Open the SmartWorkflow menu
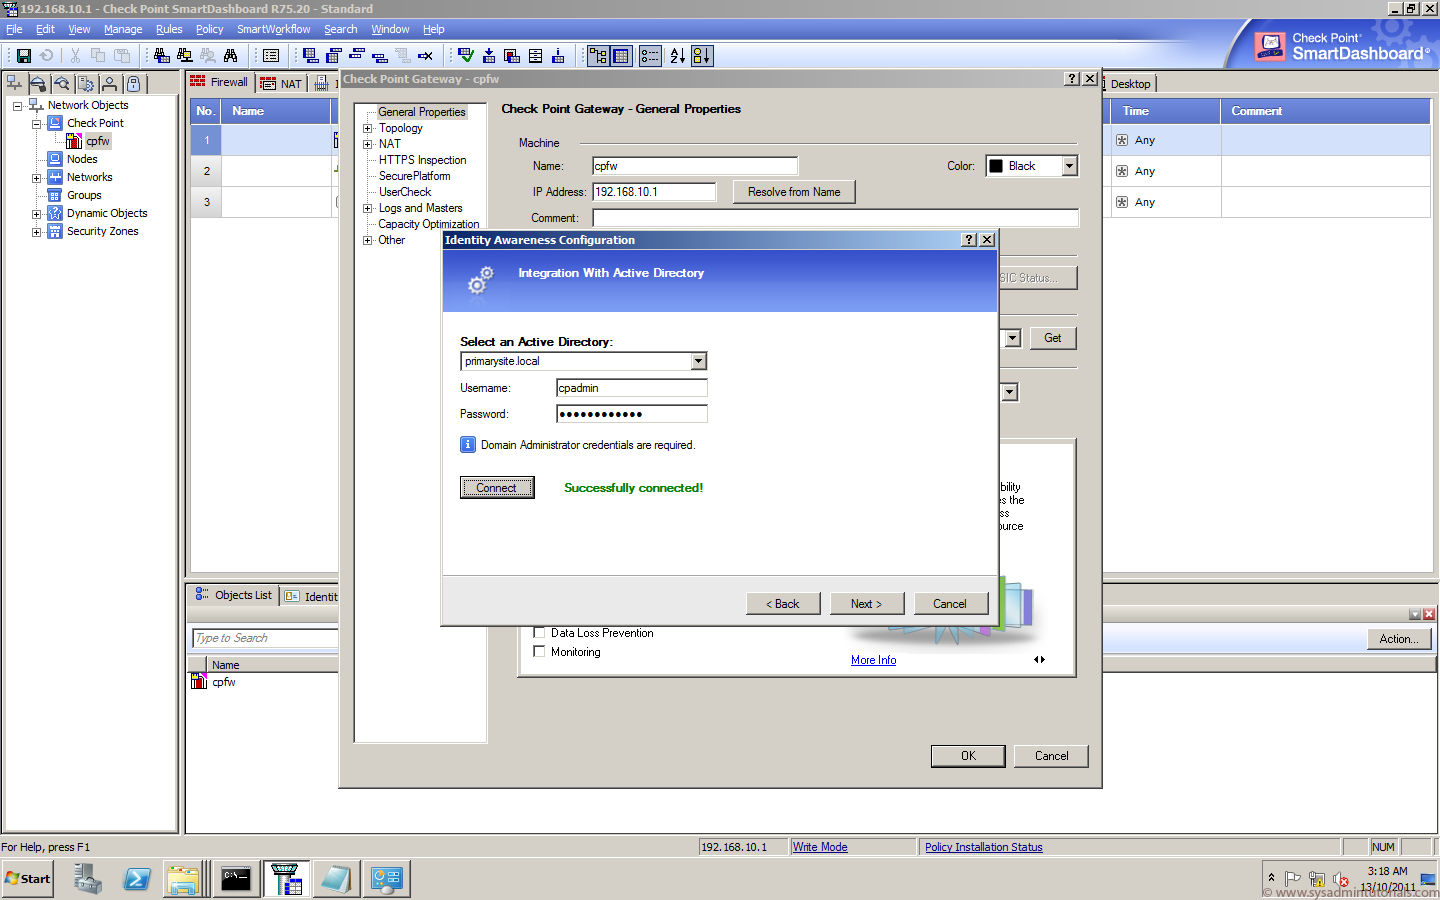The image size is (1440, 900). (x=273, y=29)
